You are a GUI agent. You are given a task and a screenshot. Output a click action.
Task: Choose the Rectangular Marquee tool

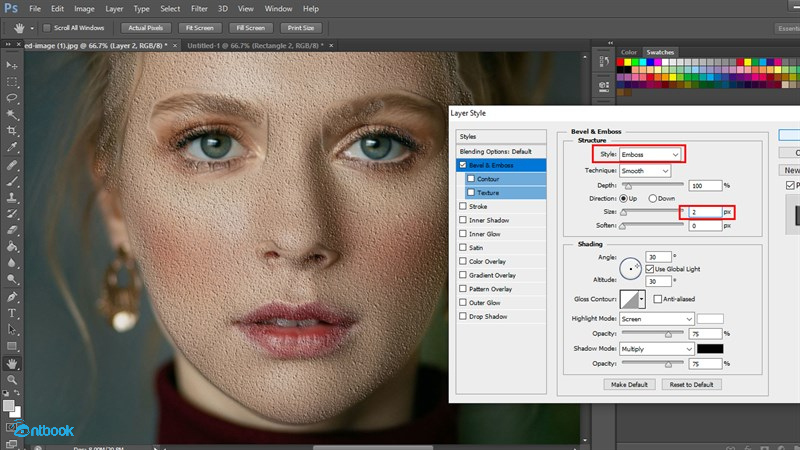pyautogui.click(x=12, y=80)
